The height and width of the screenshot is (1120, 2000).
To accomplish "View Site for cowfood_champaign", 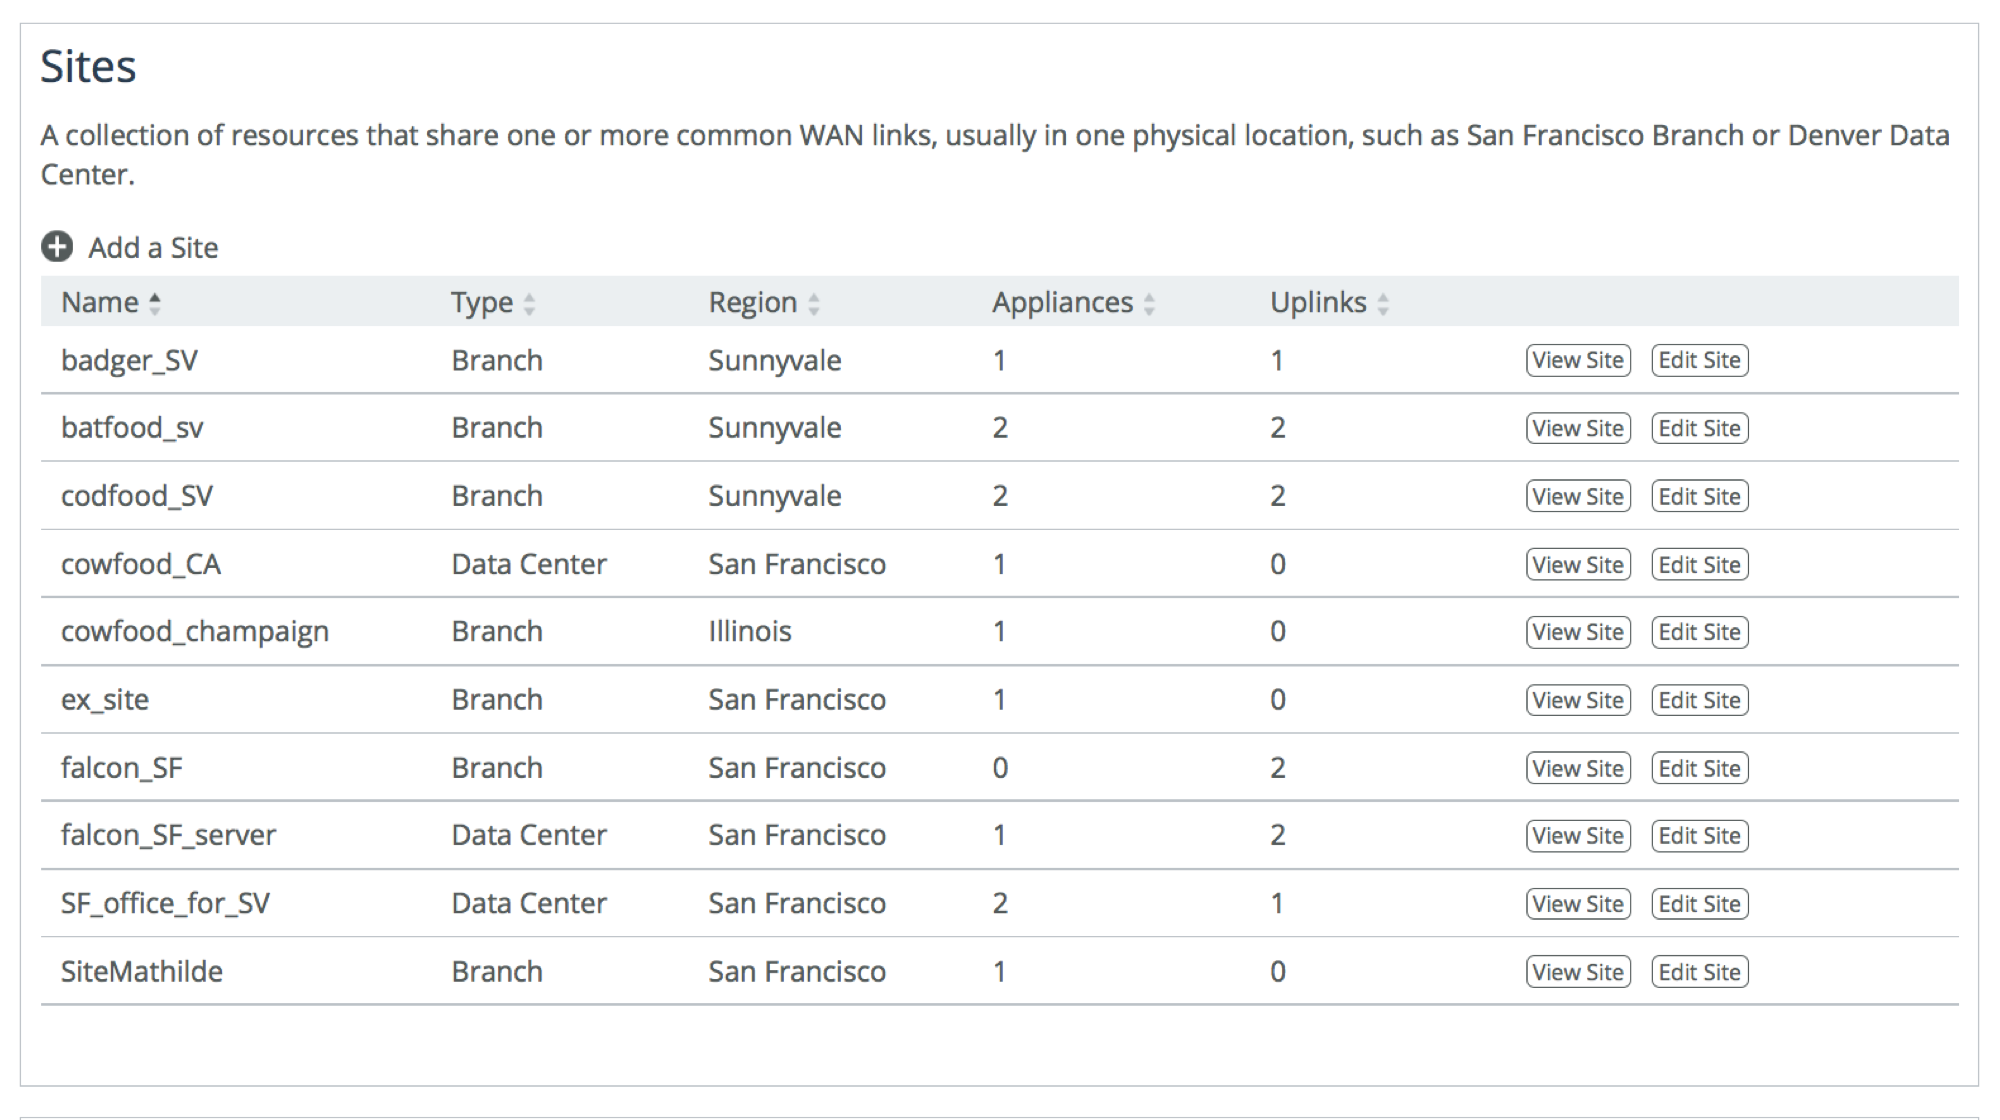I will (1577, 632).
